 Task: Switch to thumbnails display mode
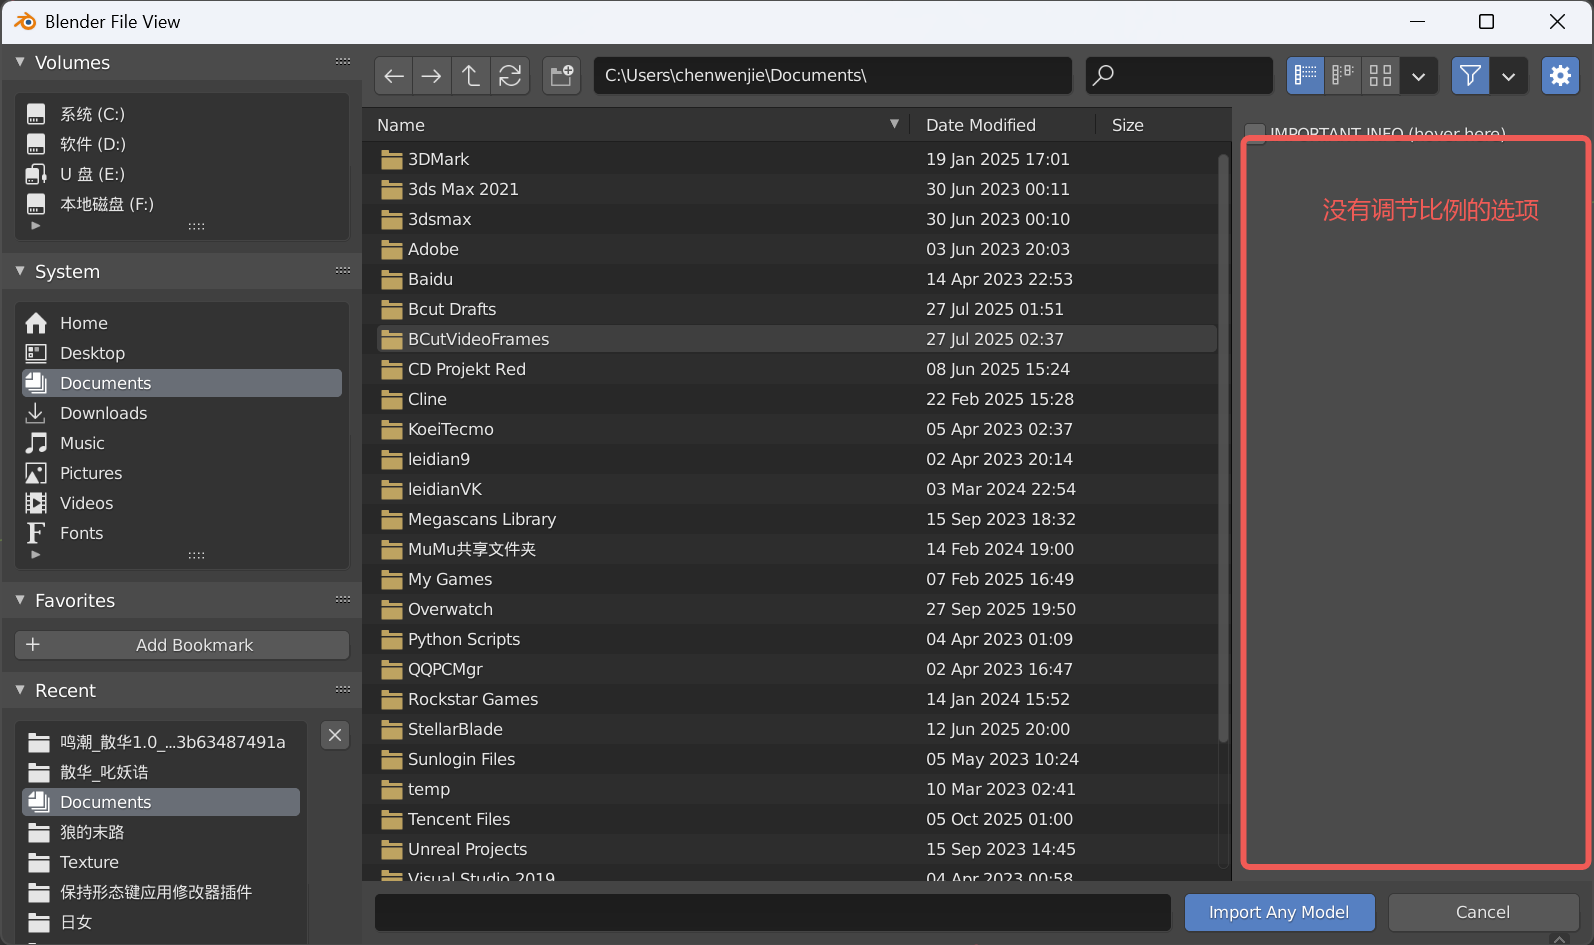1381,76
